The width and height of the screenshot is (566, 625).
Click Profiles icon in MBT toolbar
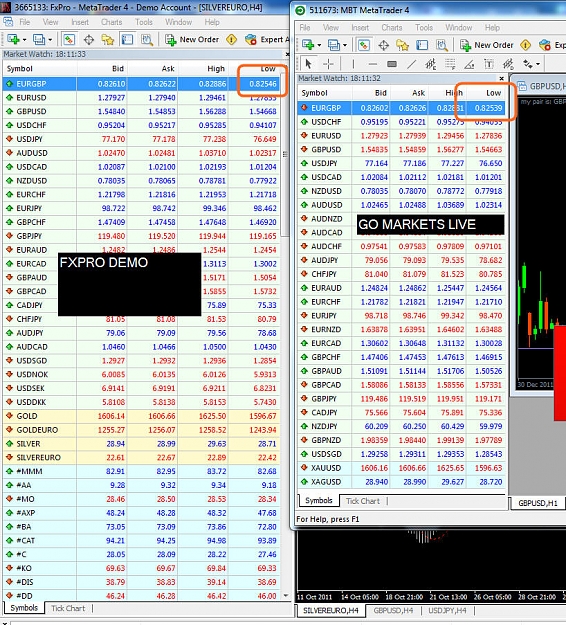[334, 45]
